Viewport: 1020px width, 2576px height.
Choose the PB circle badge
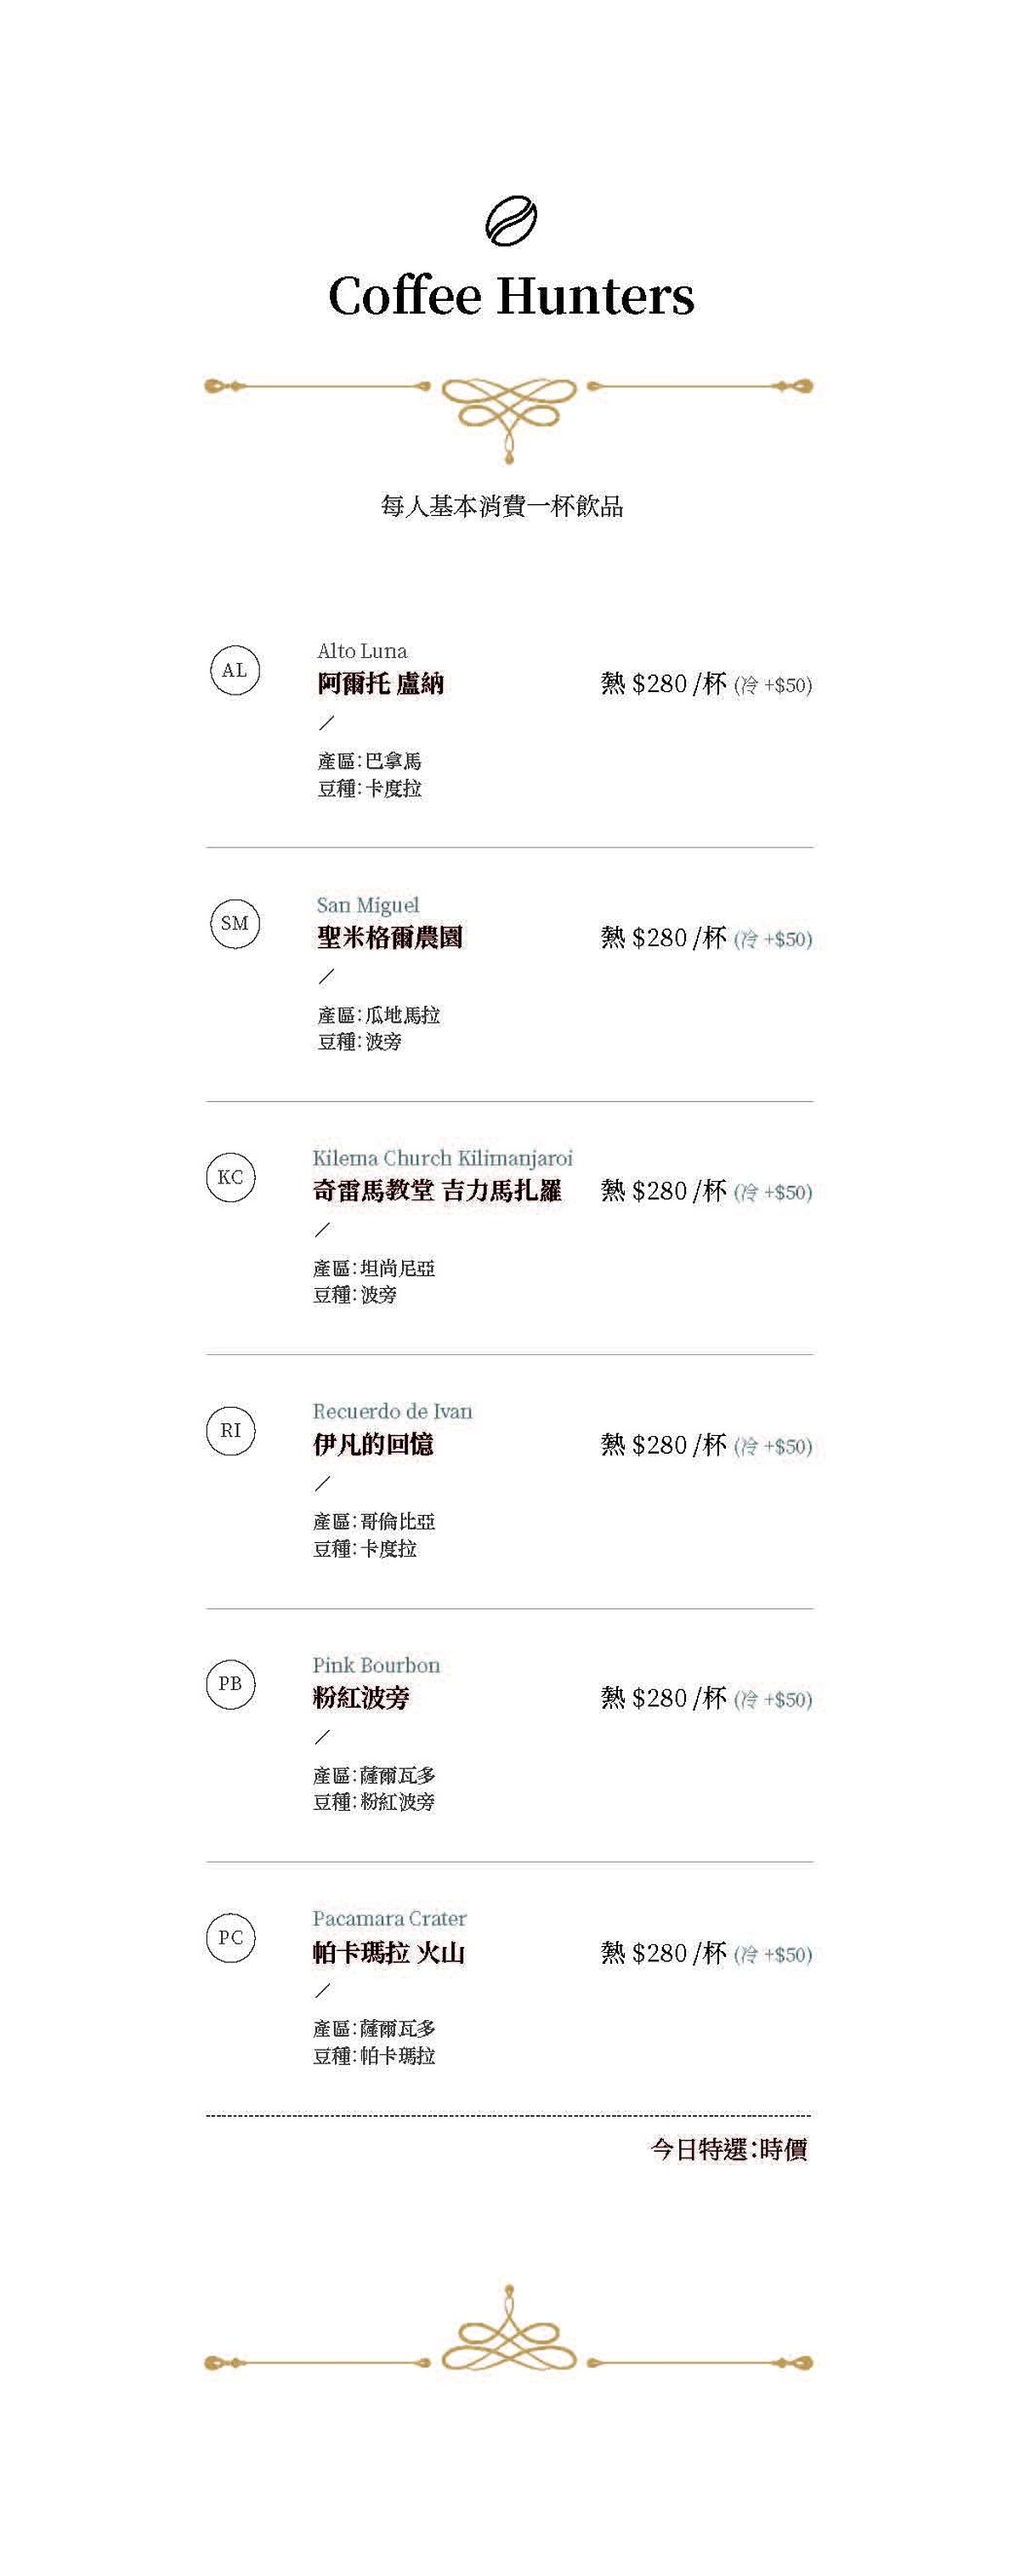231,1683
